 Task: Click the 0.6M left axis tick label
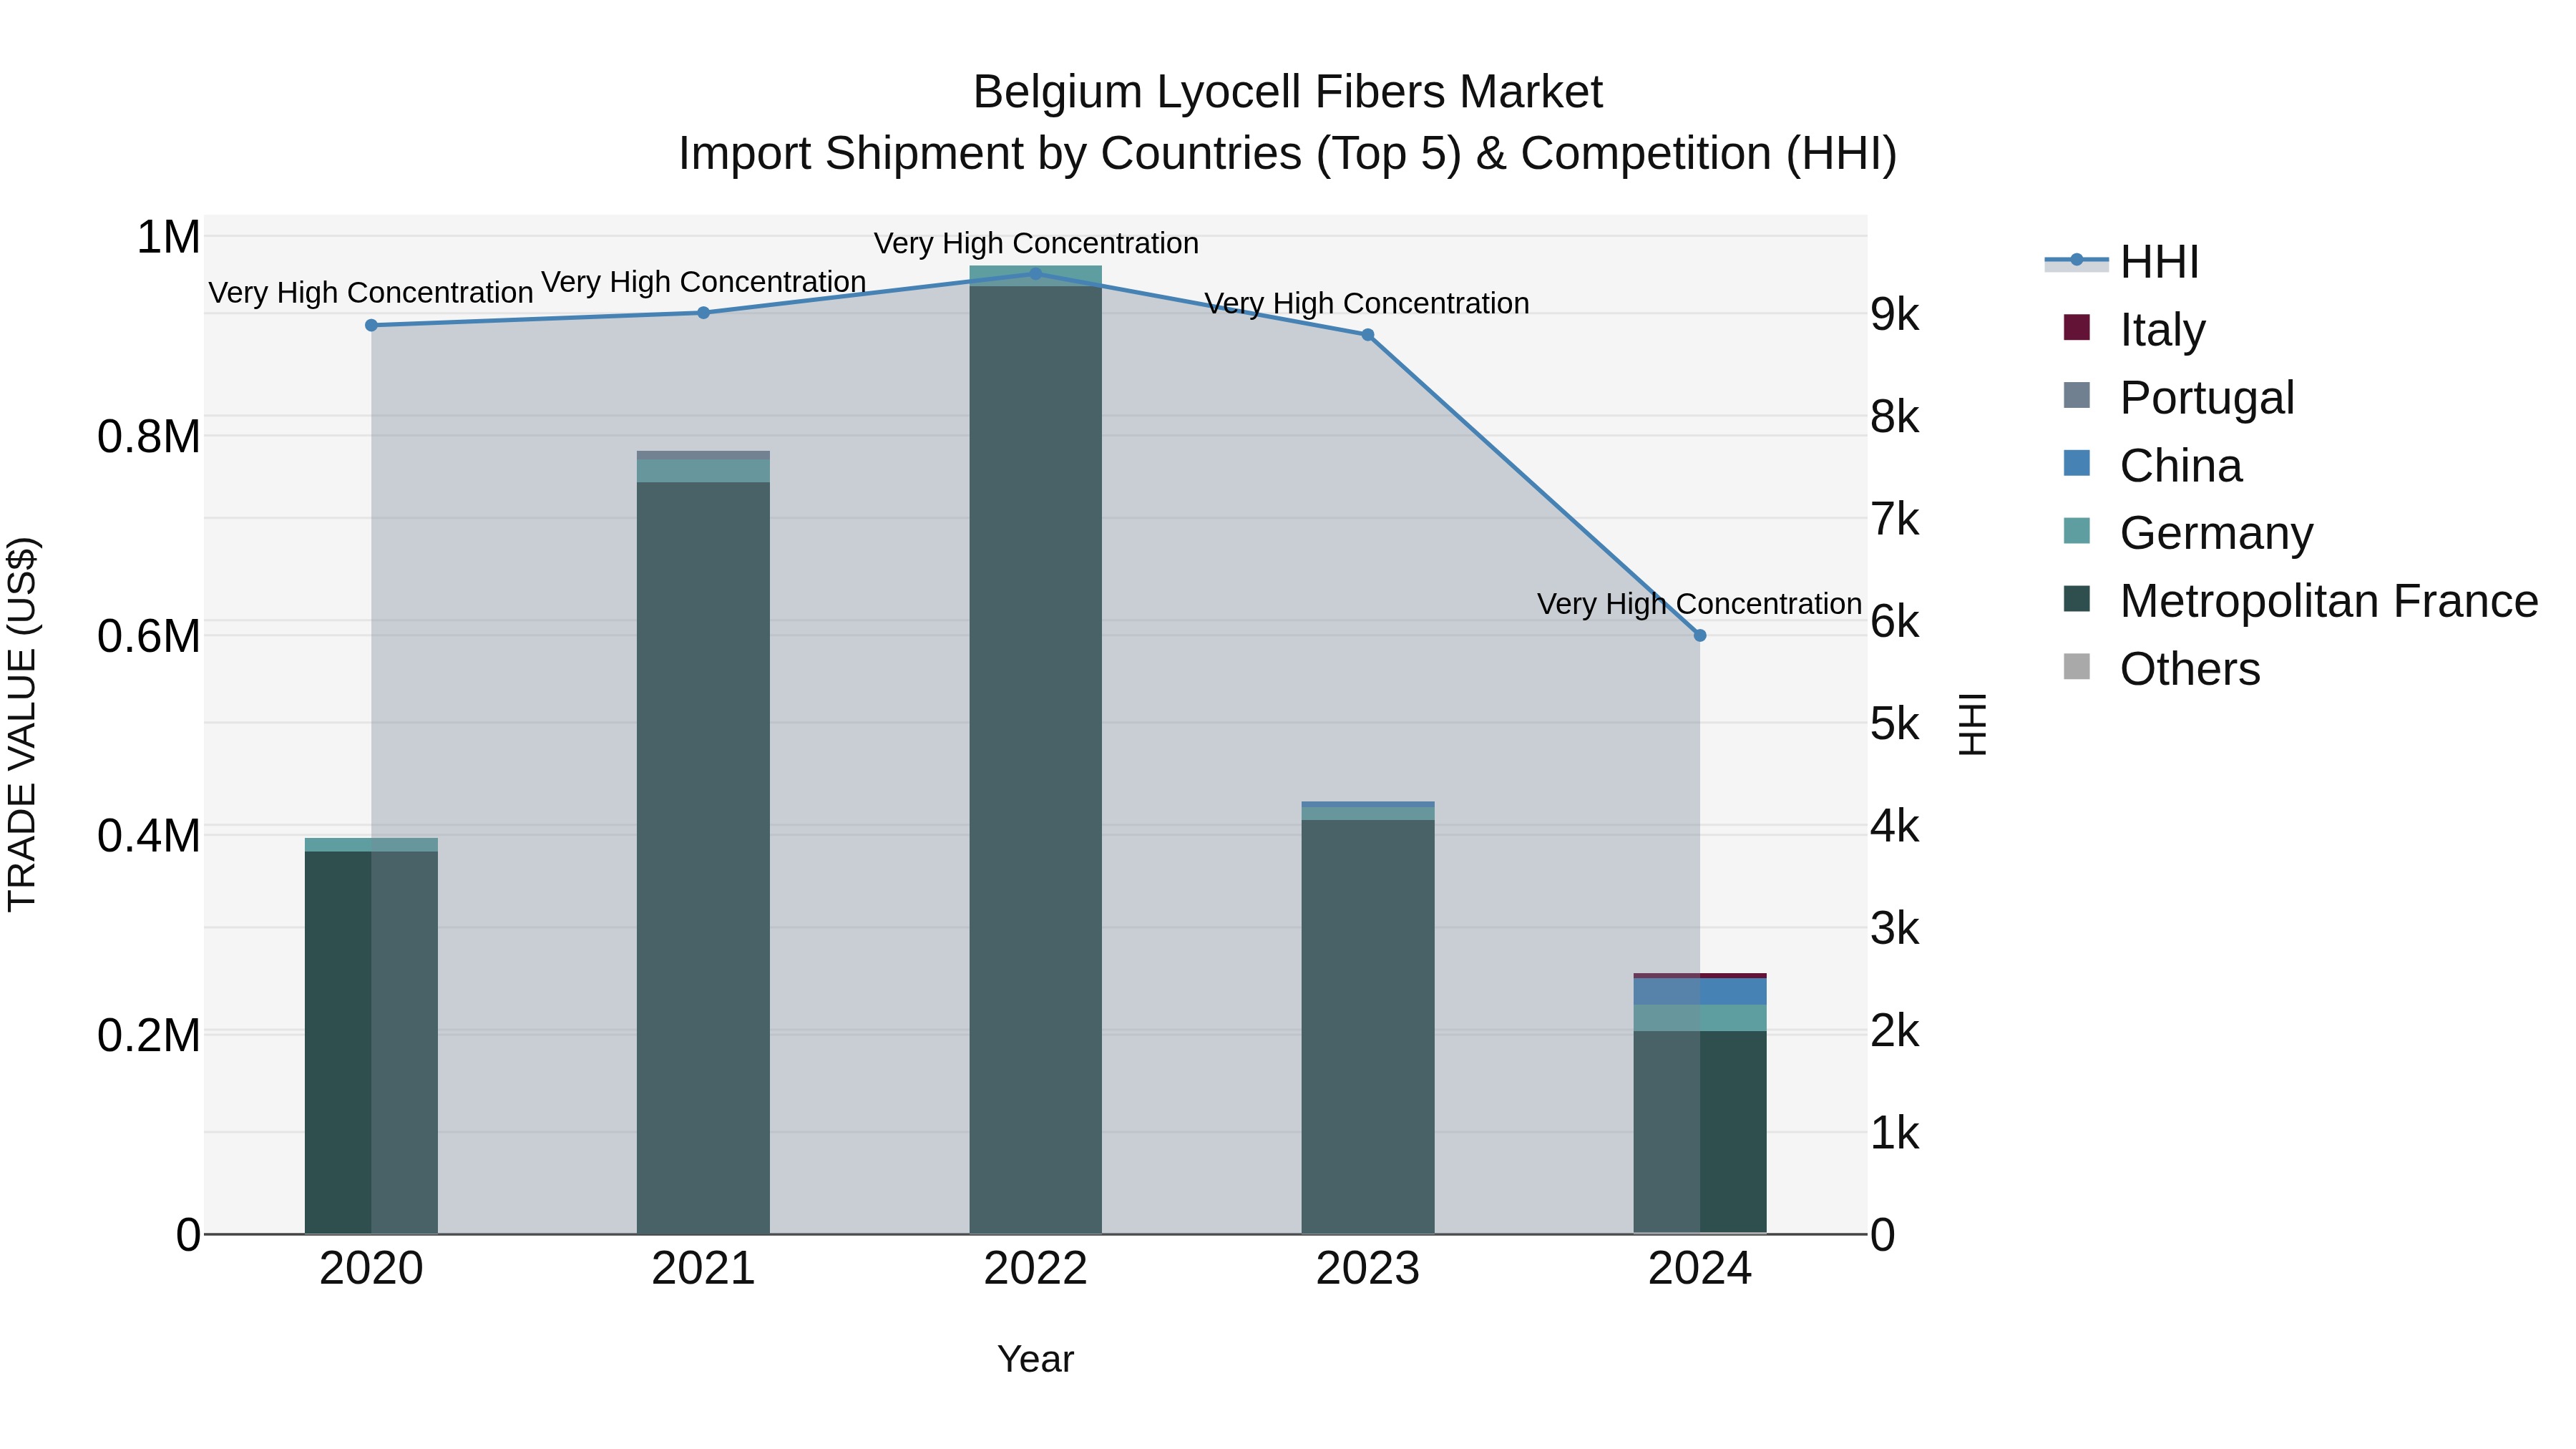tap(149, 636)
